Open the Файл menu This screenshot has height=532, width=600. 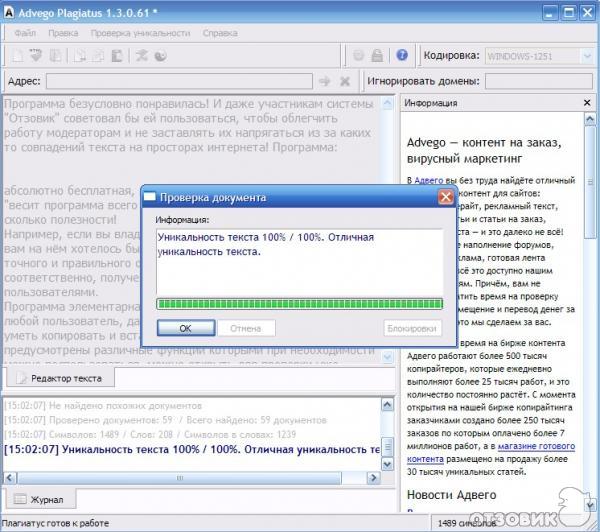[25, 33]
